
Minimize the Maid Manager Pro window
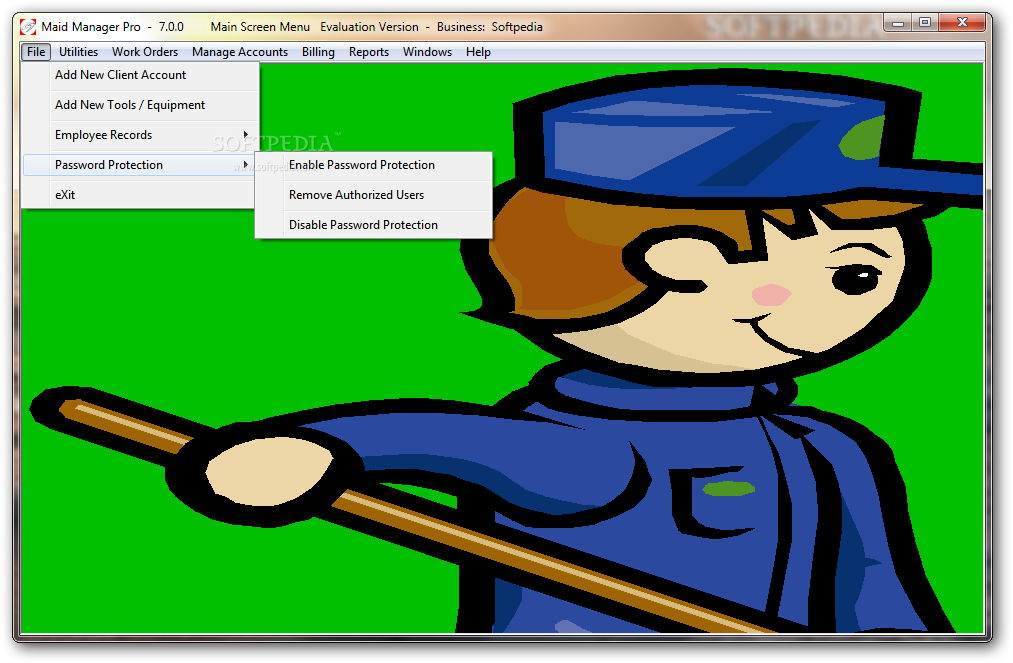[x=898, y=23]
